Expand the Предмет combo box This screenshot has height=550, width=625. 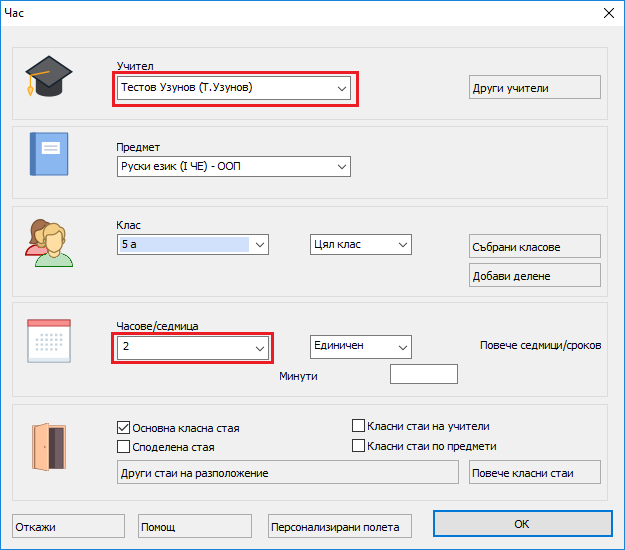341,166
